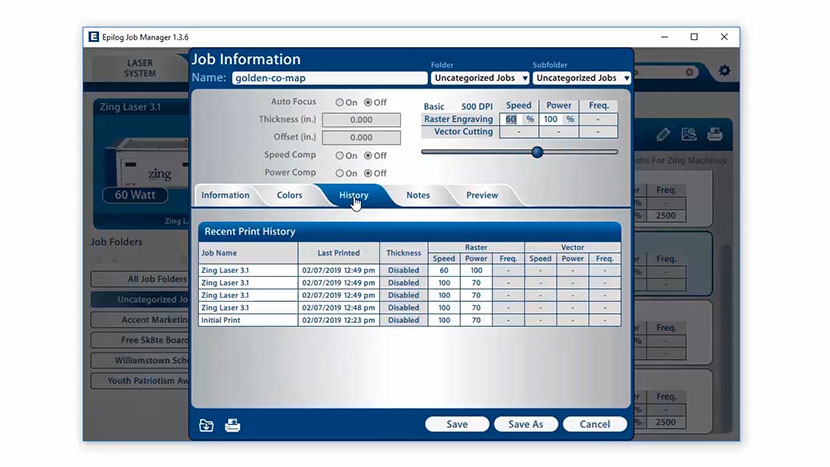Switch to the Colors tab
This screenshot has width=830, height=467.
(x=289, y=195)
